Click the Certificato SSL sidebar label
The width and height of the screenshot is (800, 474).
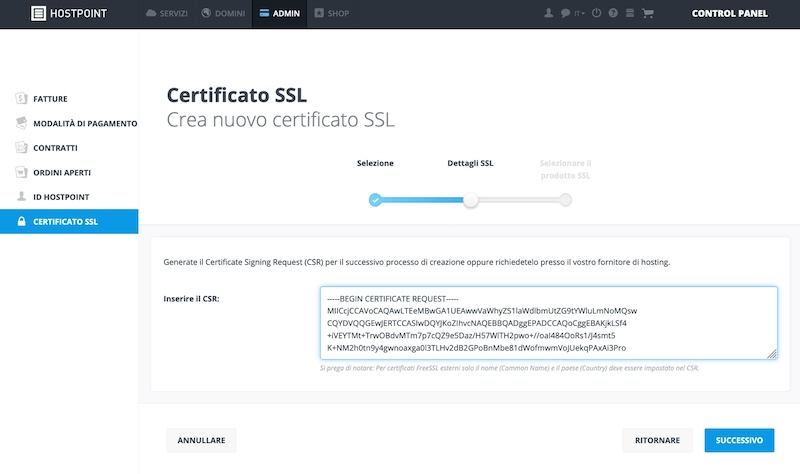[65, 221]
